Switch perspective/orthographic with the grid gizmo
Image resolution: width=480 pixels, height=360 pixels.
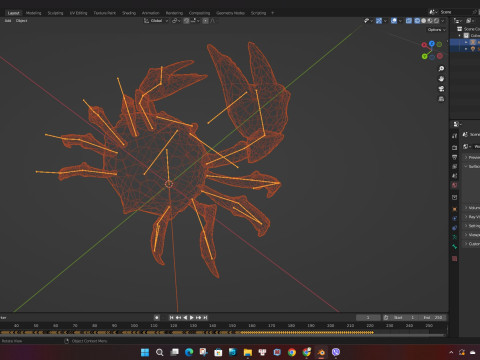pyautogui.click(x=441, y=99)
